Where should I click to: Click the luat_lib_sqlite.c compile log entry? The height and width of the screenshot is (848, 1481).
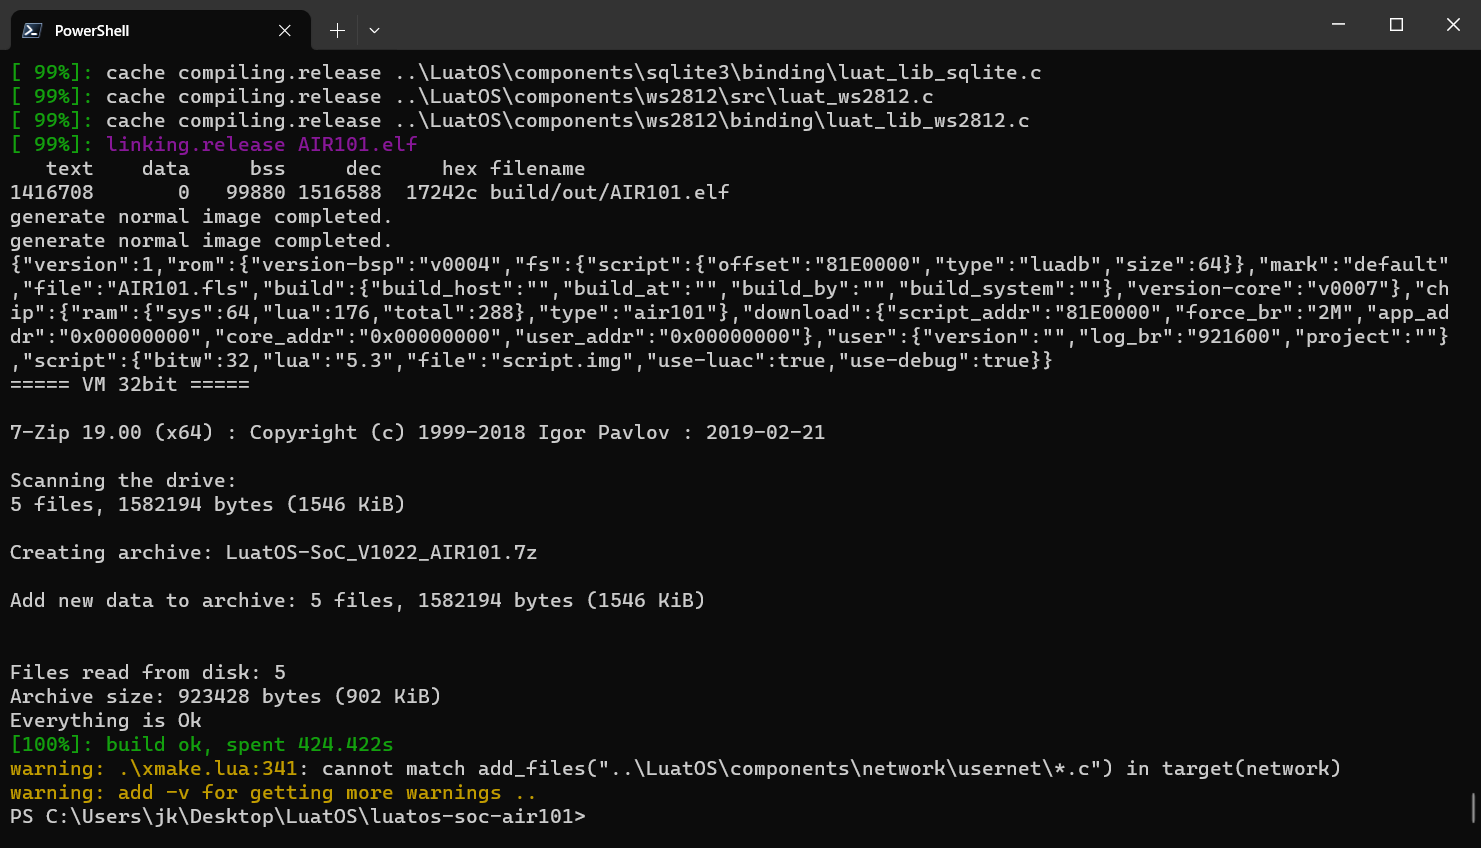525,72
